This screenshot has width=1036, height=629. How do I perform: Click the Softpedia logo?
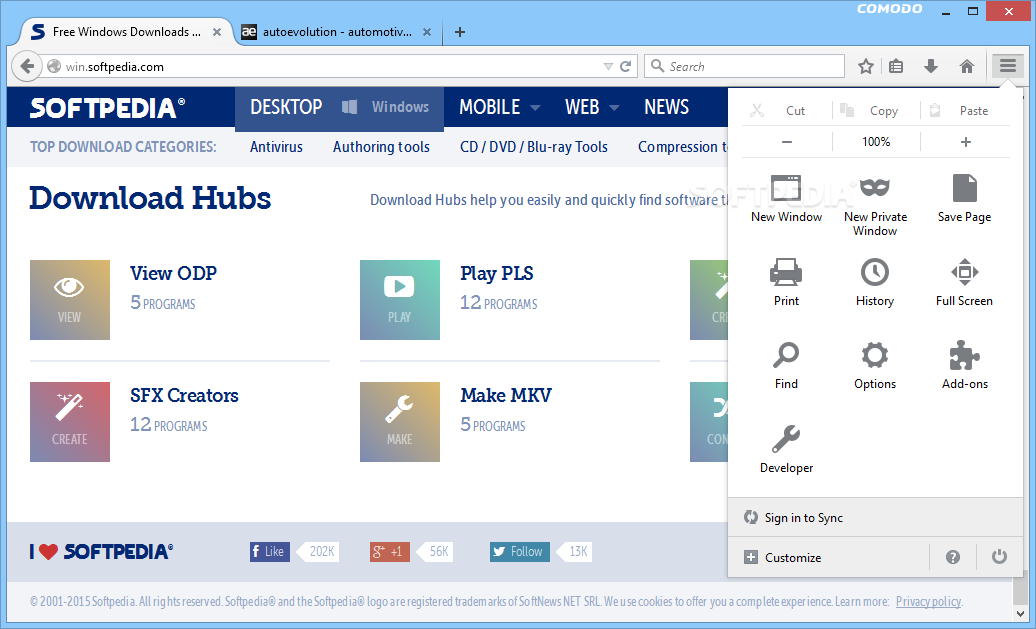click(x=107, y=108)
